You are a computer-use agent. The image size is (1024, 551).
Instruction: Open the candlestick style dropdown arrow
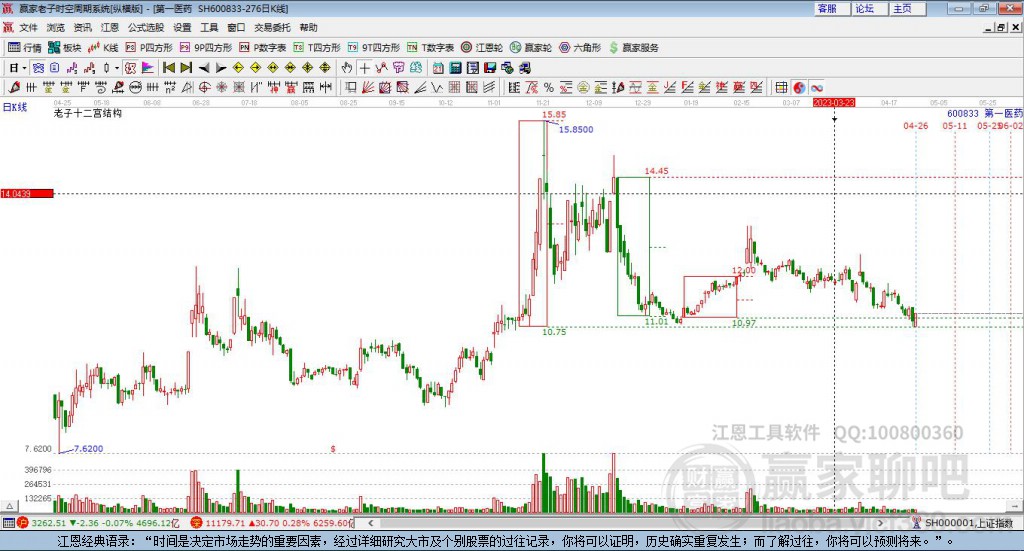click(117, 68)
